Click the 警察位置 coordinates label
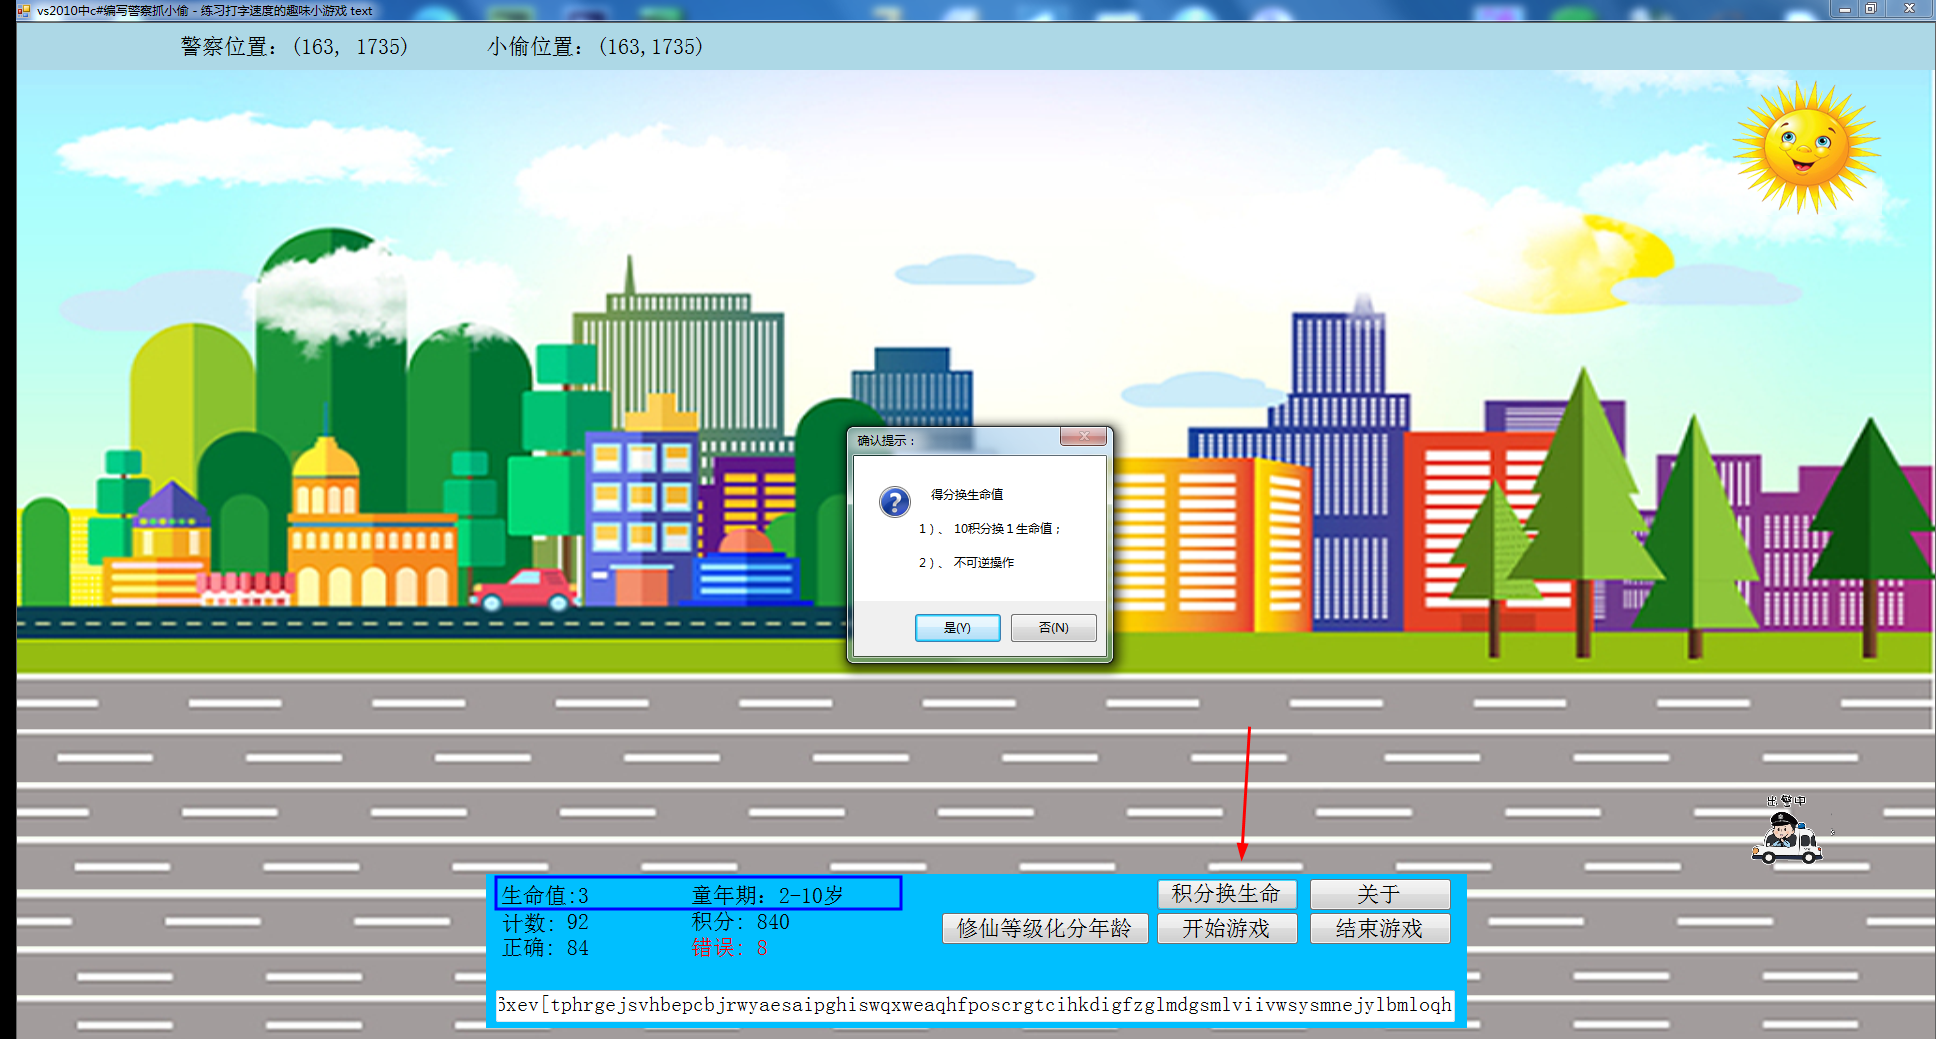Screen dimensions: 1936x1039 click(x=294, y=47)
